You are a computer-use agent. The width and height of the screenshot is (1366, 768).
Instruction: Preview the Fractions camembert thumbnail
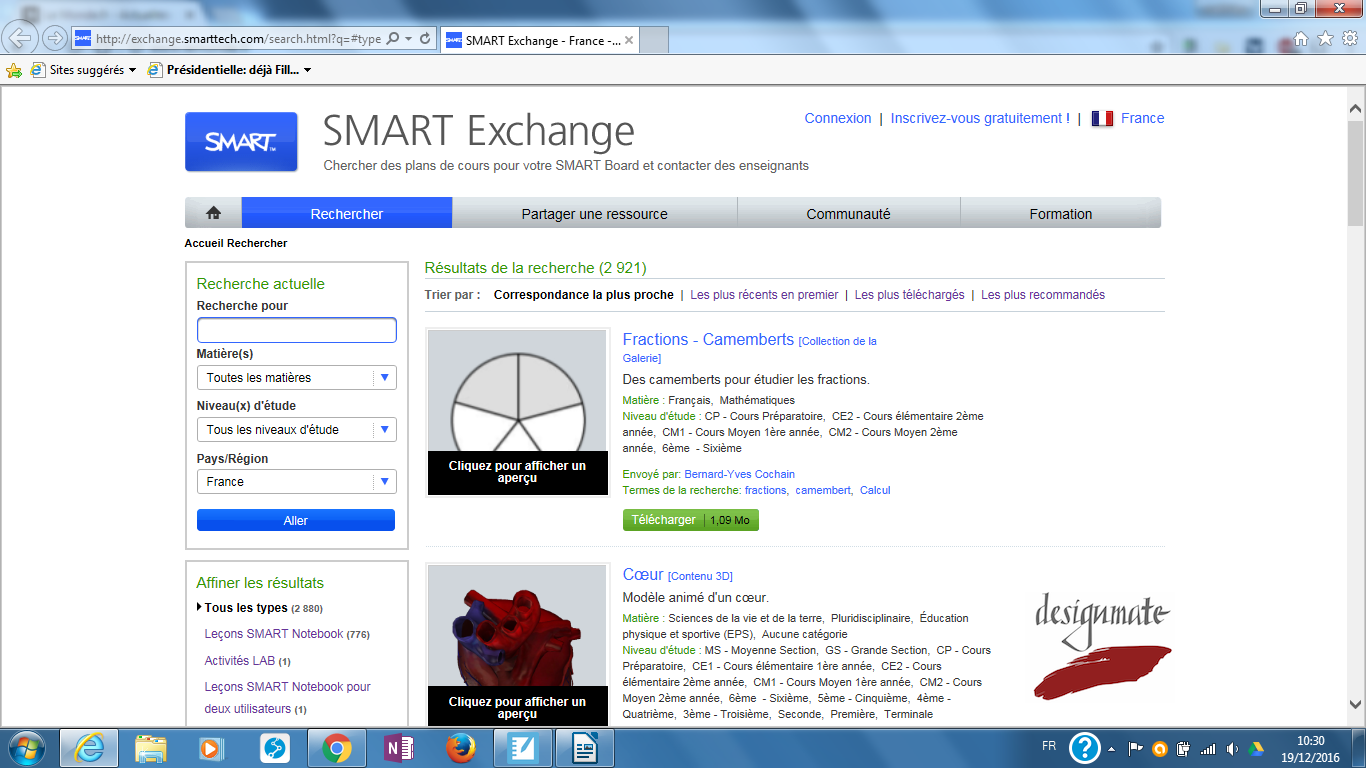517,412
